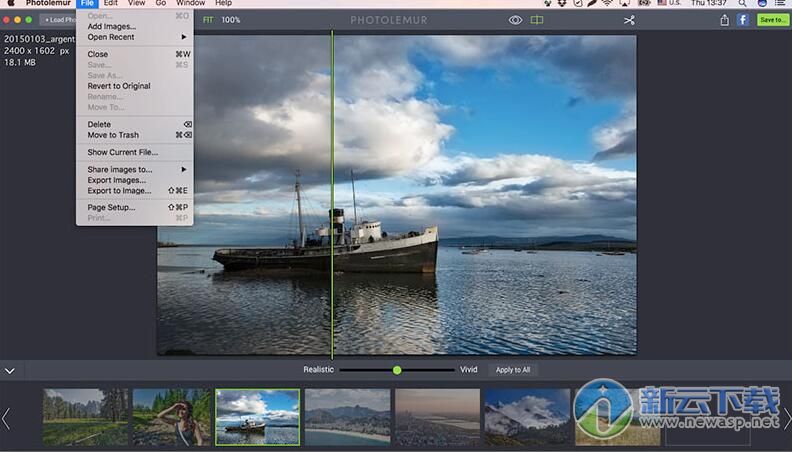The height and width of the screenshot is (452, 792).
Task: Open the File menu
Action: coord(87,3)
